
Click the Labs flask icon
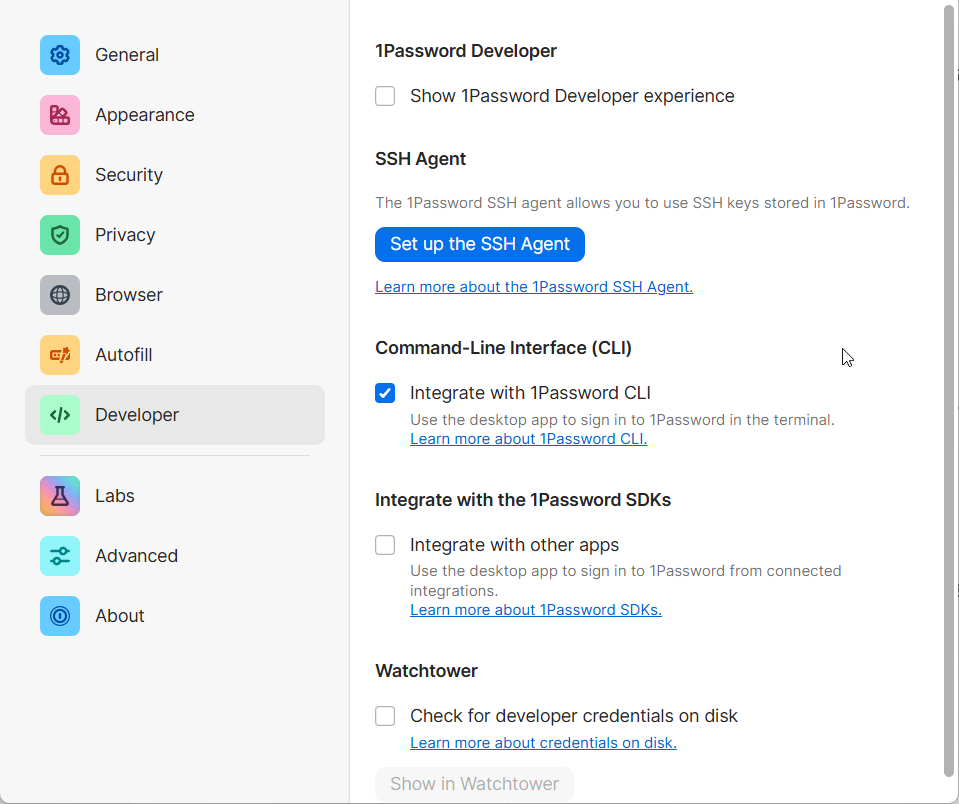coord(60,496)
